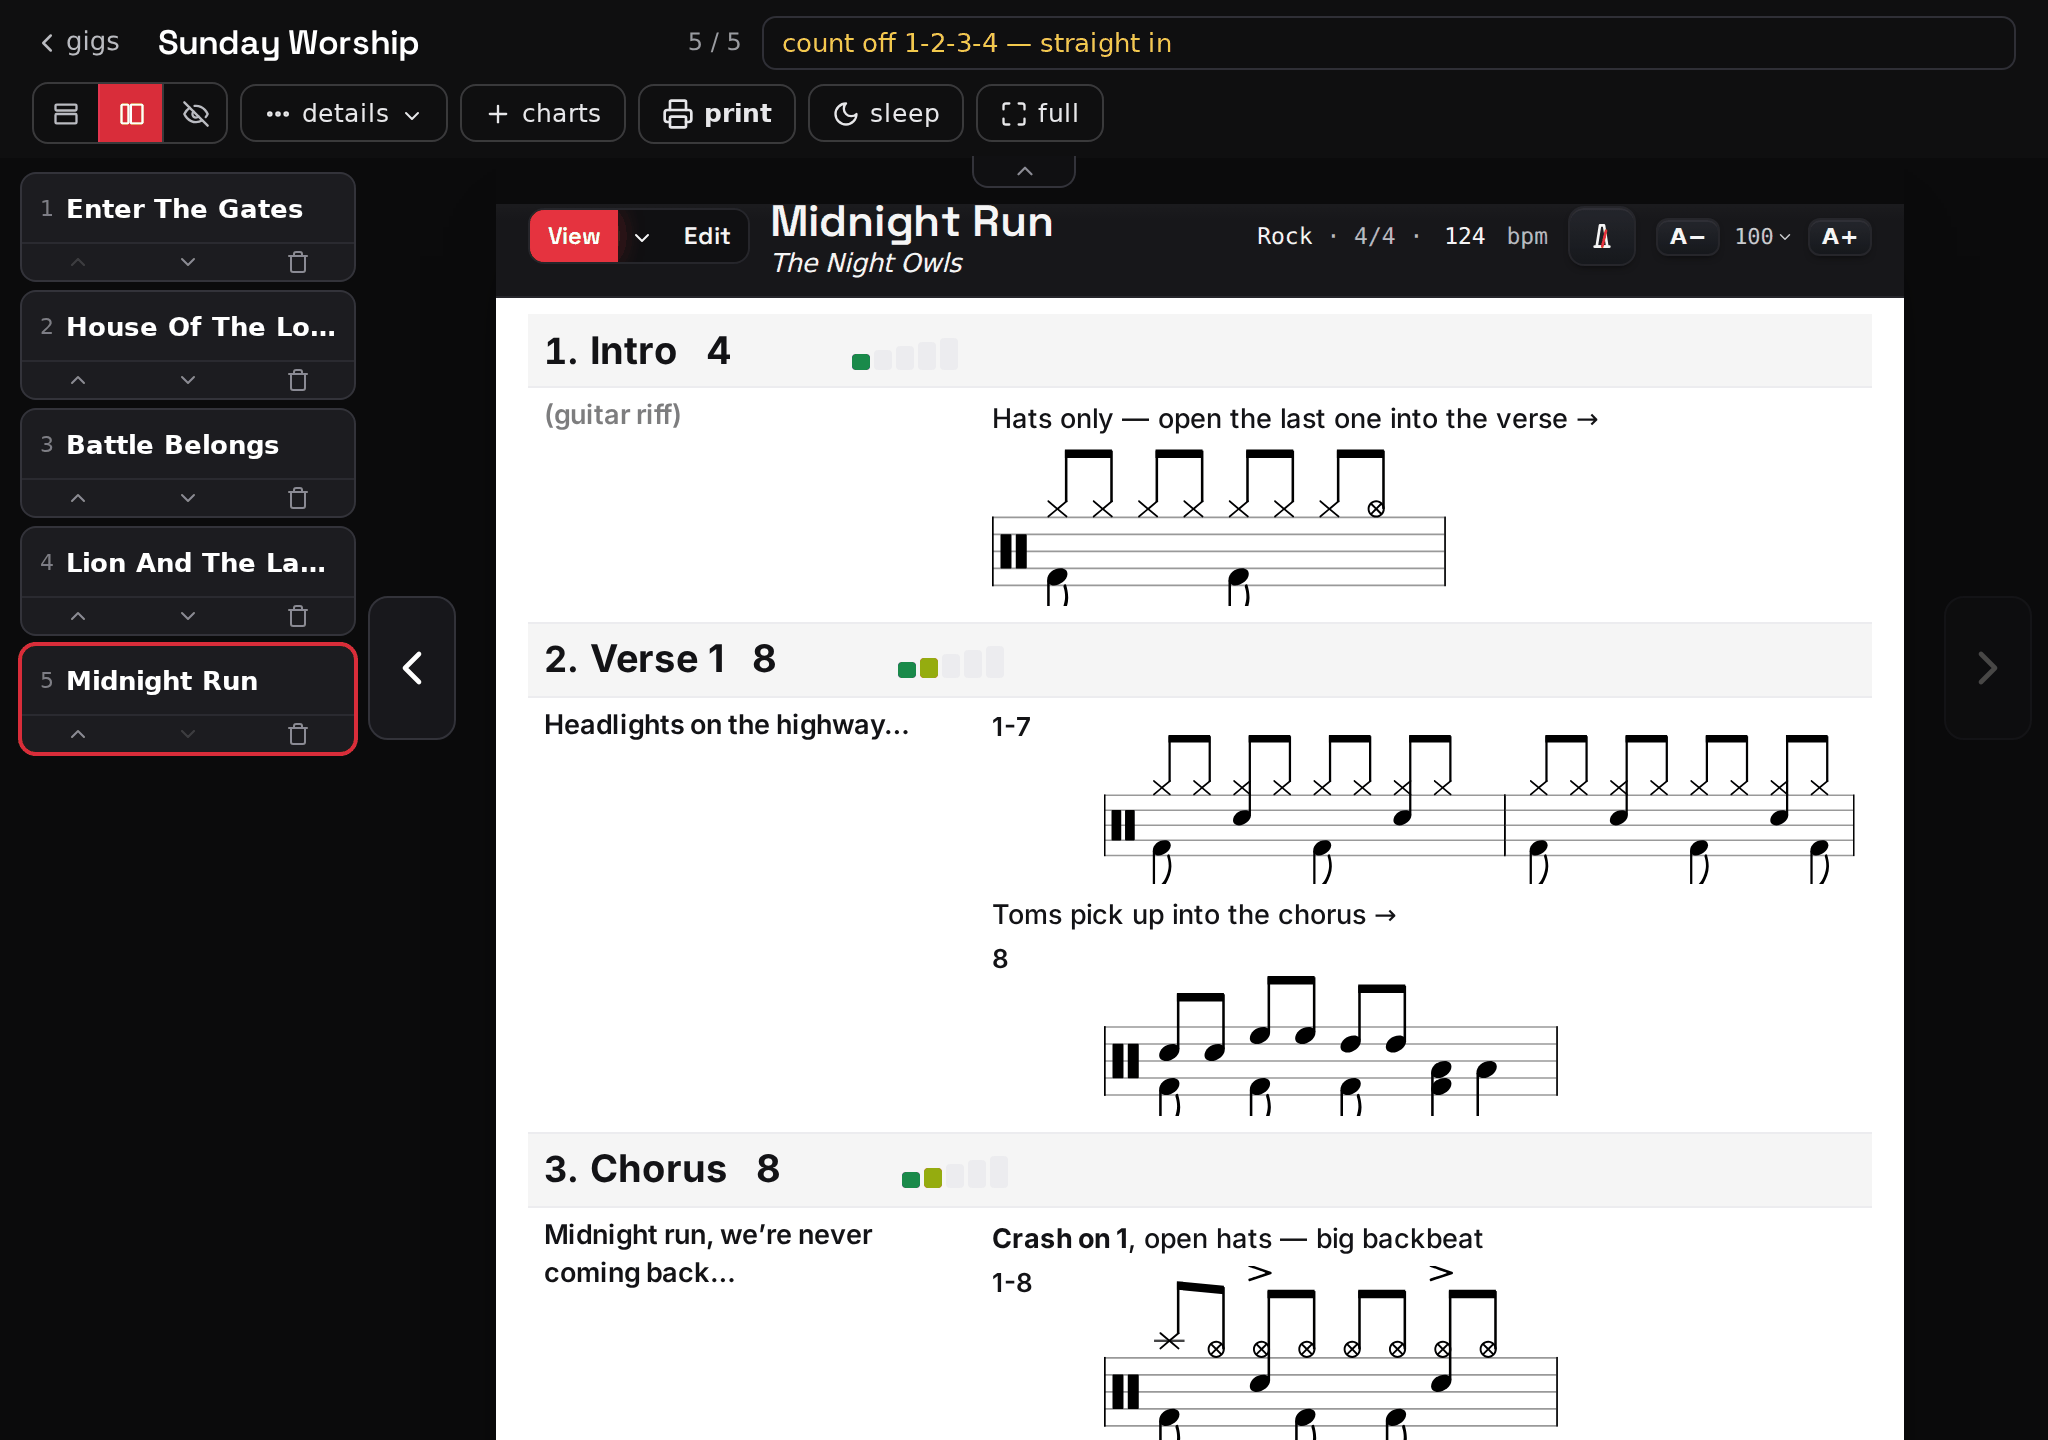Switch to single-pane layout icon
2048x1440 pixels.
click(66, 113)
